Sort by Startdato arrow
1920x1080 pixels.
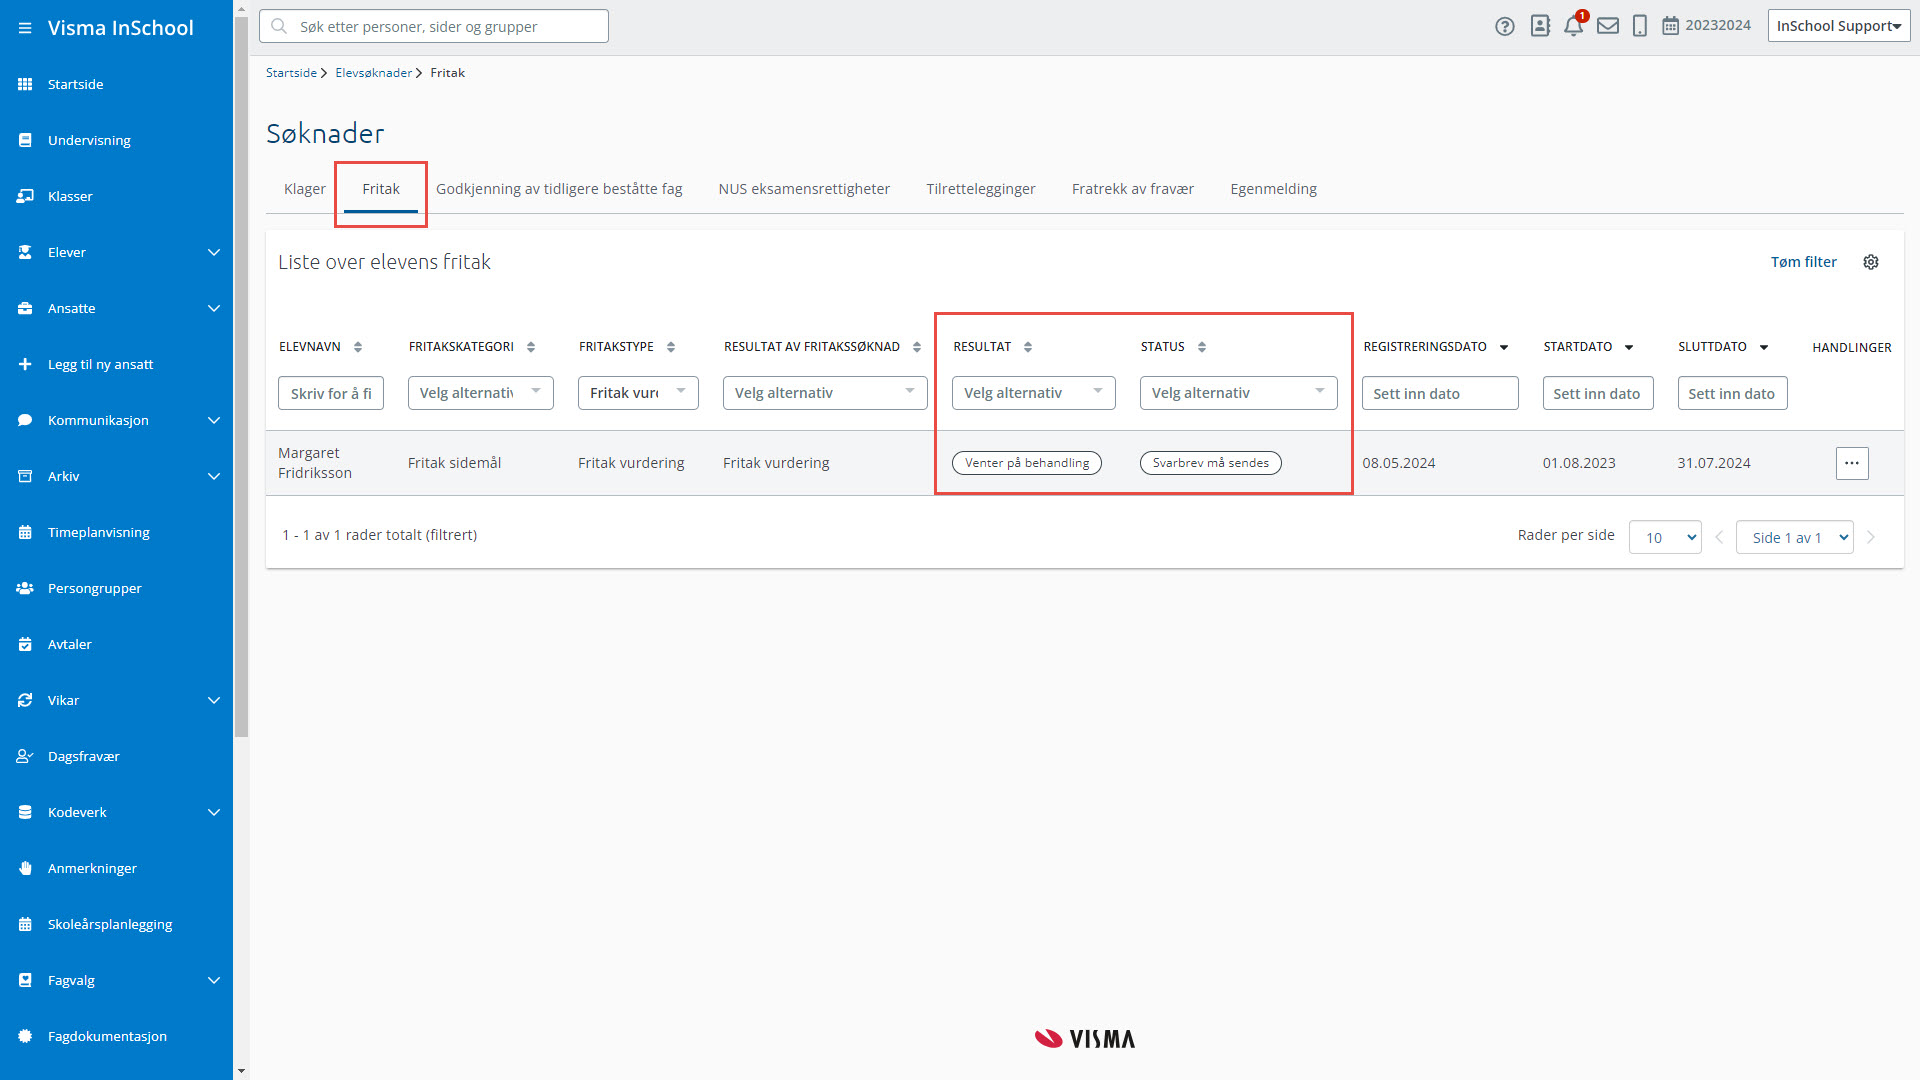pos(1629,348)
